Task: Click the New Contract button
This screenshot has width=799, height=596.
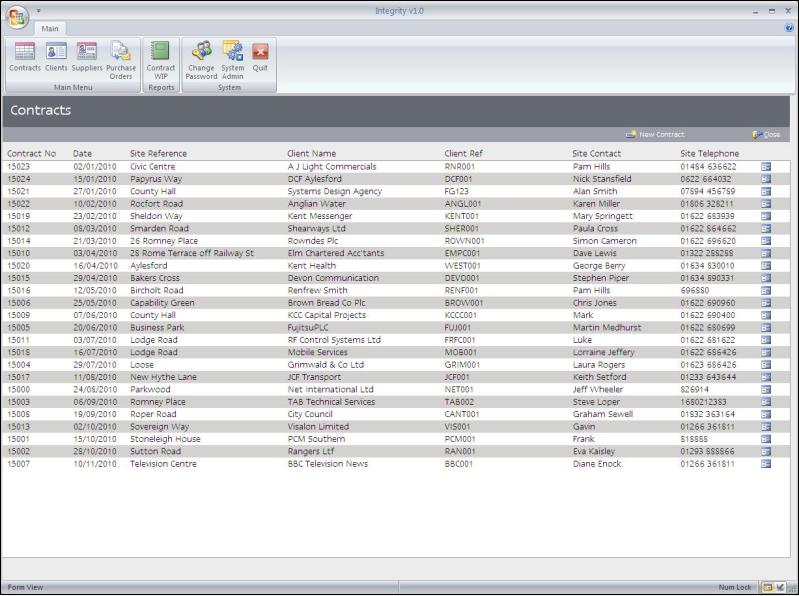Action: point(656,134)
